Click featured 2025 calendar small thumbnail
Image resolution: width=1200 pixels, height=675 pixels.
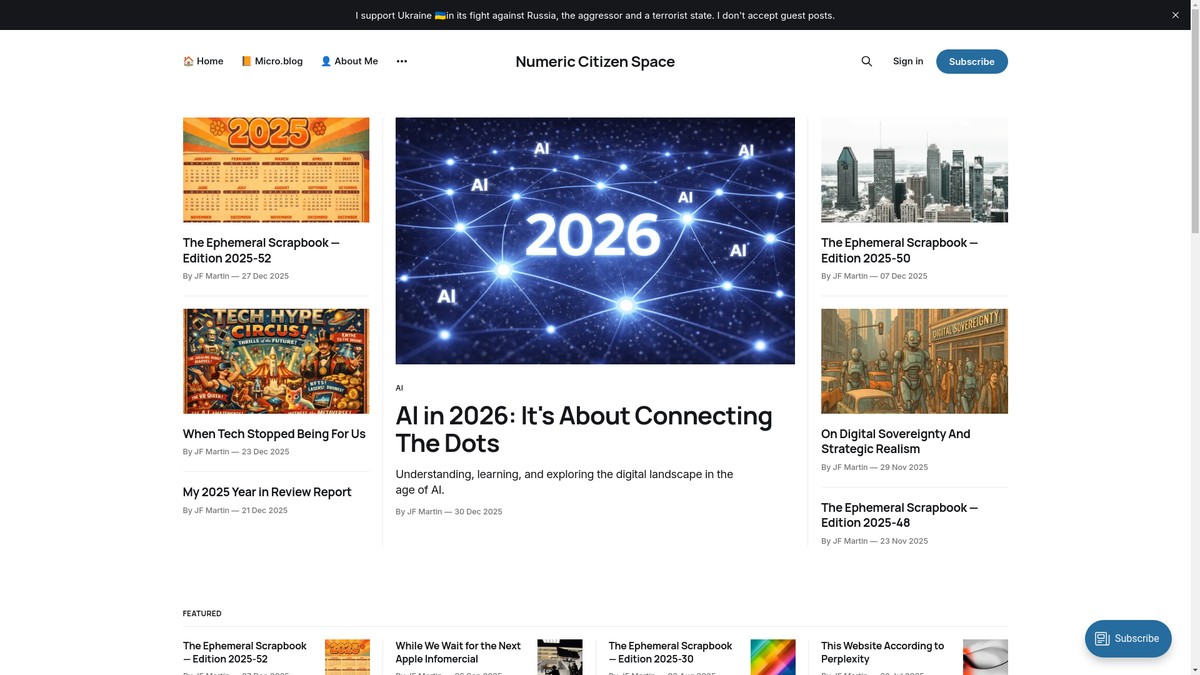coord(347,657)
